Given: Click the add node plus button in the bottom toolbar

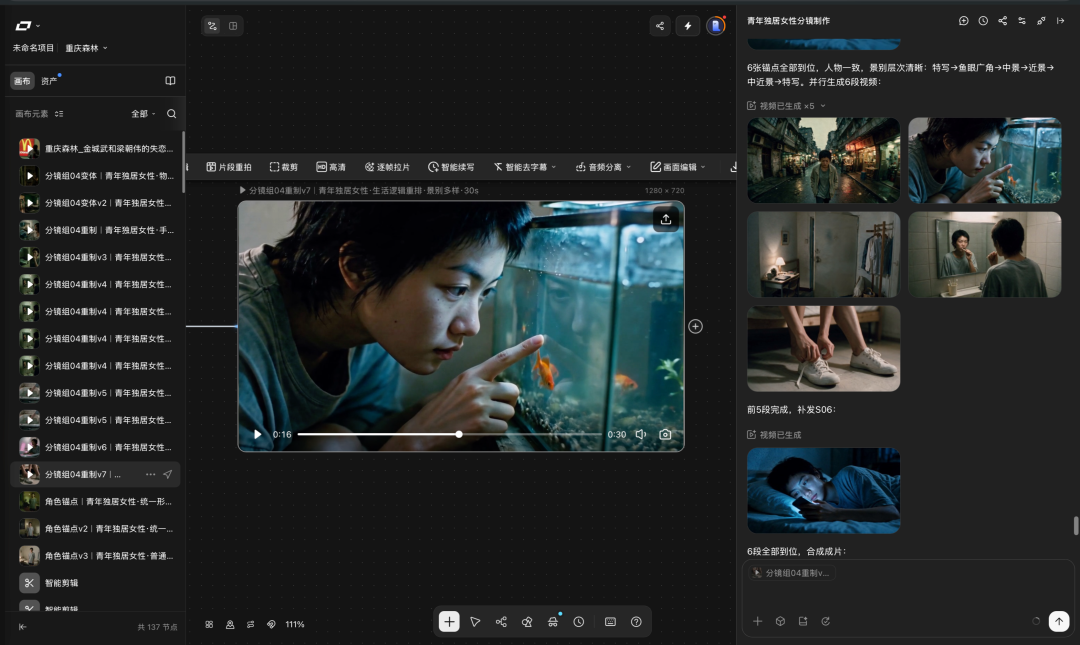Looking at the screenshot, I should [x=449, y=622].
